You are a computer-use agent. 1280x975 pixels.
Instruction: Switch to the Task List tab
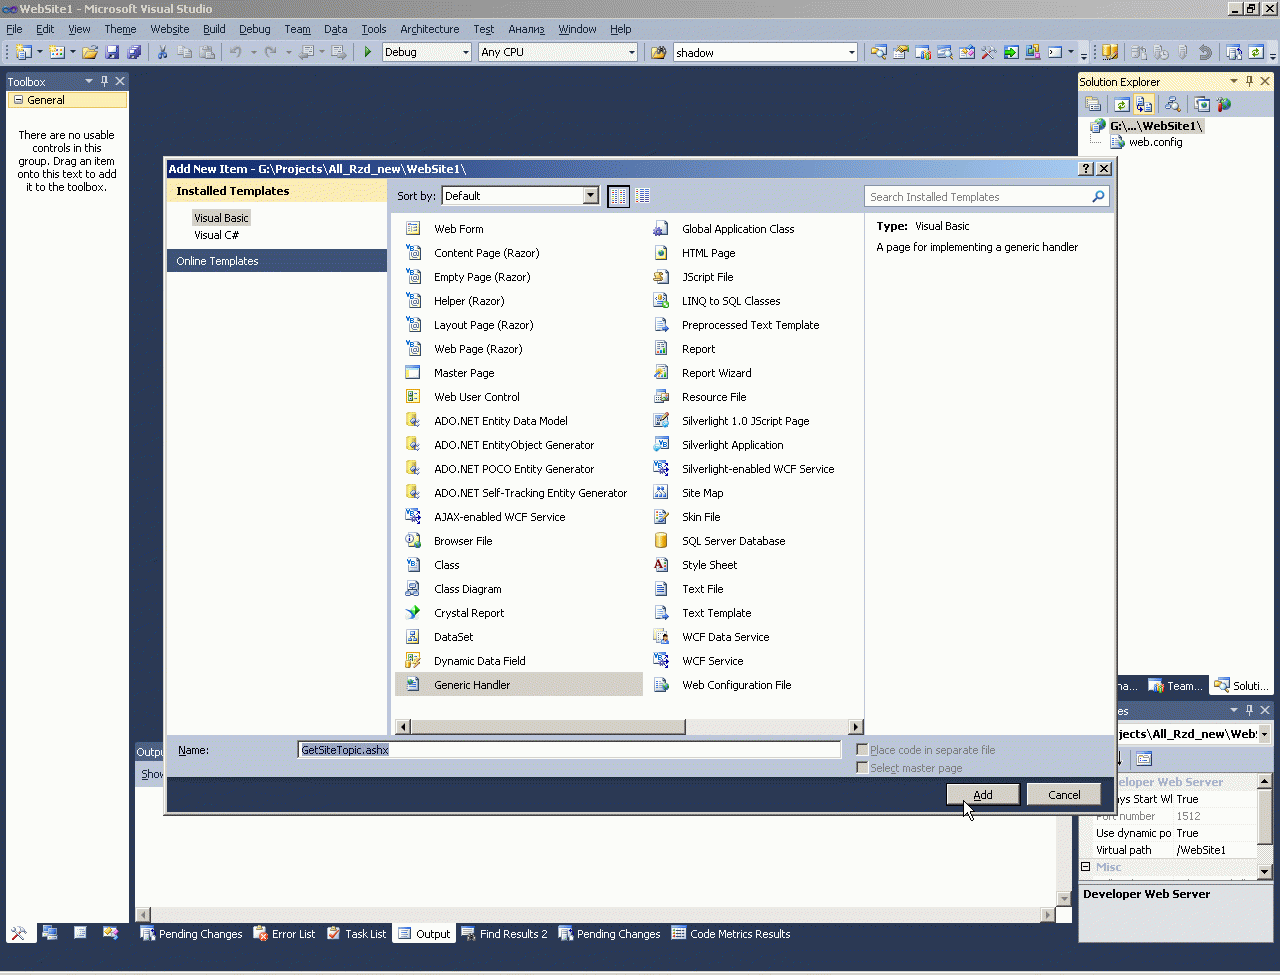tap(357, 934)
